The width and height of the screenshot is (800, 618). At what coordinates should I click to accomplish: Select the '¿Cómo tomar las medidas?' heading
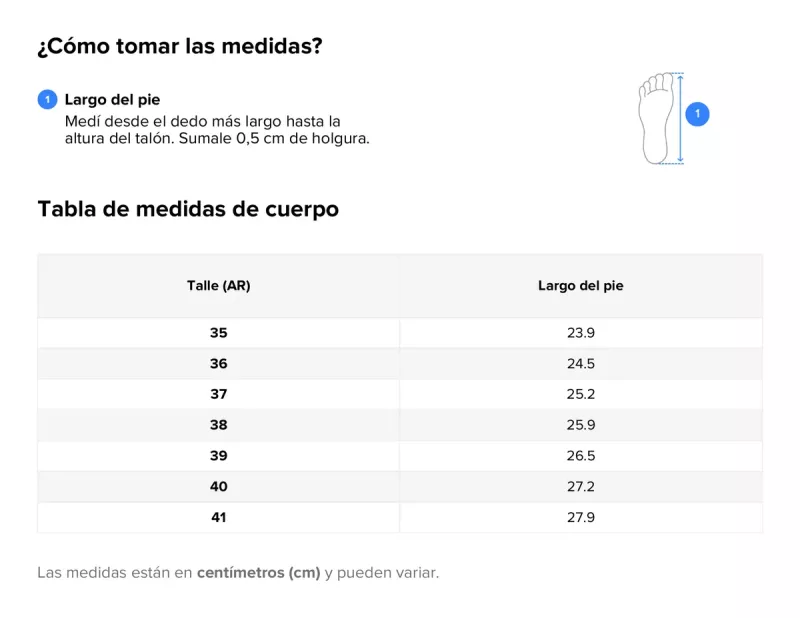179,47
